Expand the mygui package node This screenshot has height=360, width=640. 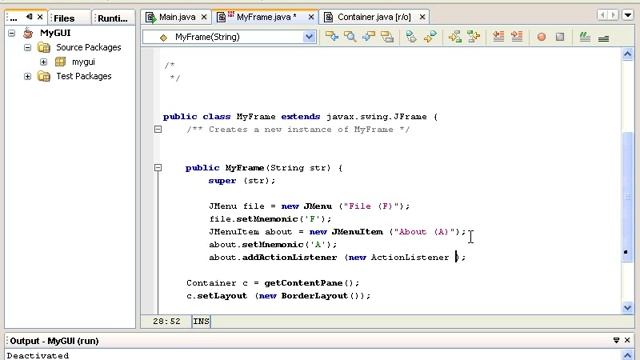click(x=43, y=62)
